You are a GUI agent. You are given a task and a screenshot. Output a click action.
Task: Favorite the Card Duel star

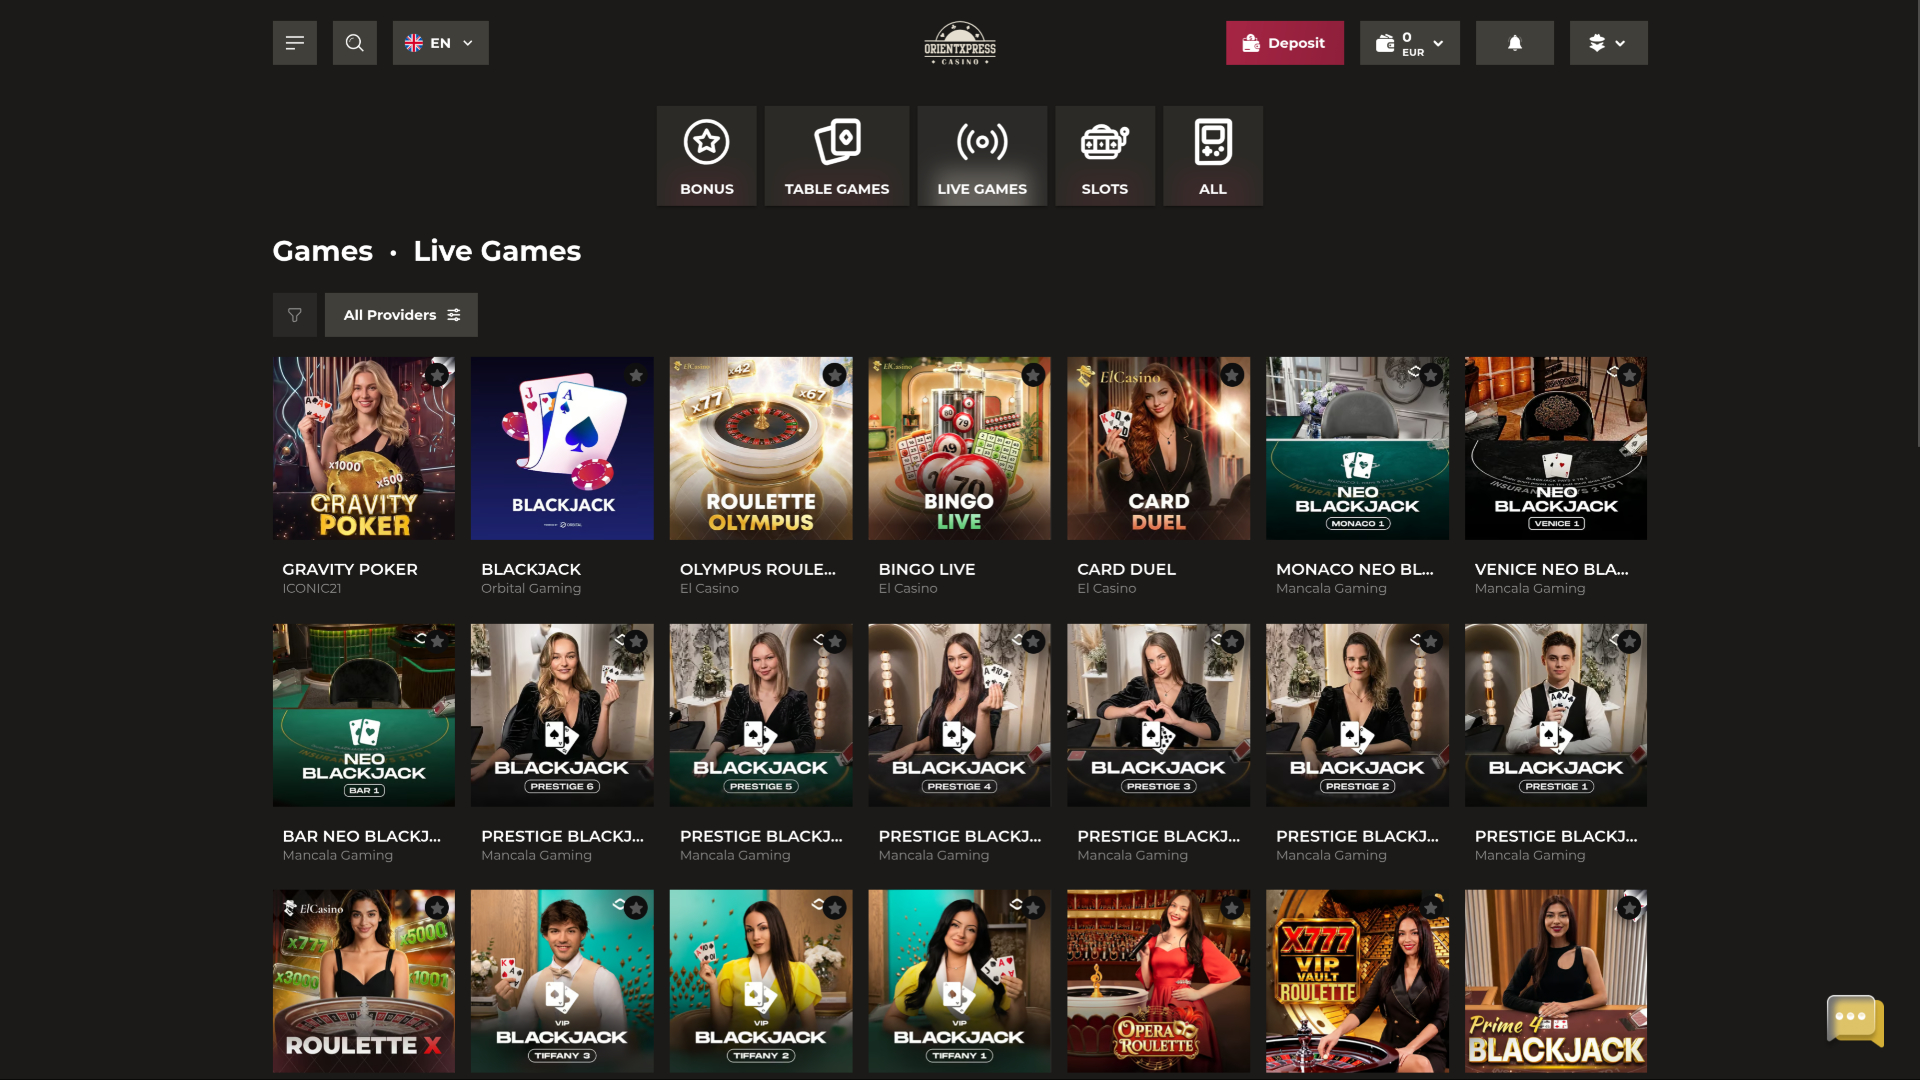(x=1232, y=375)
